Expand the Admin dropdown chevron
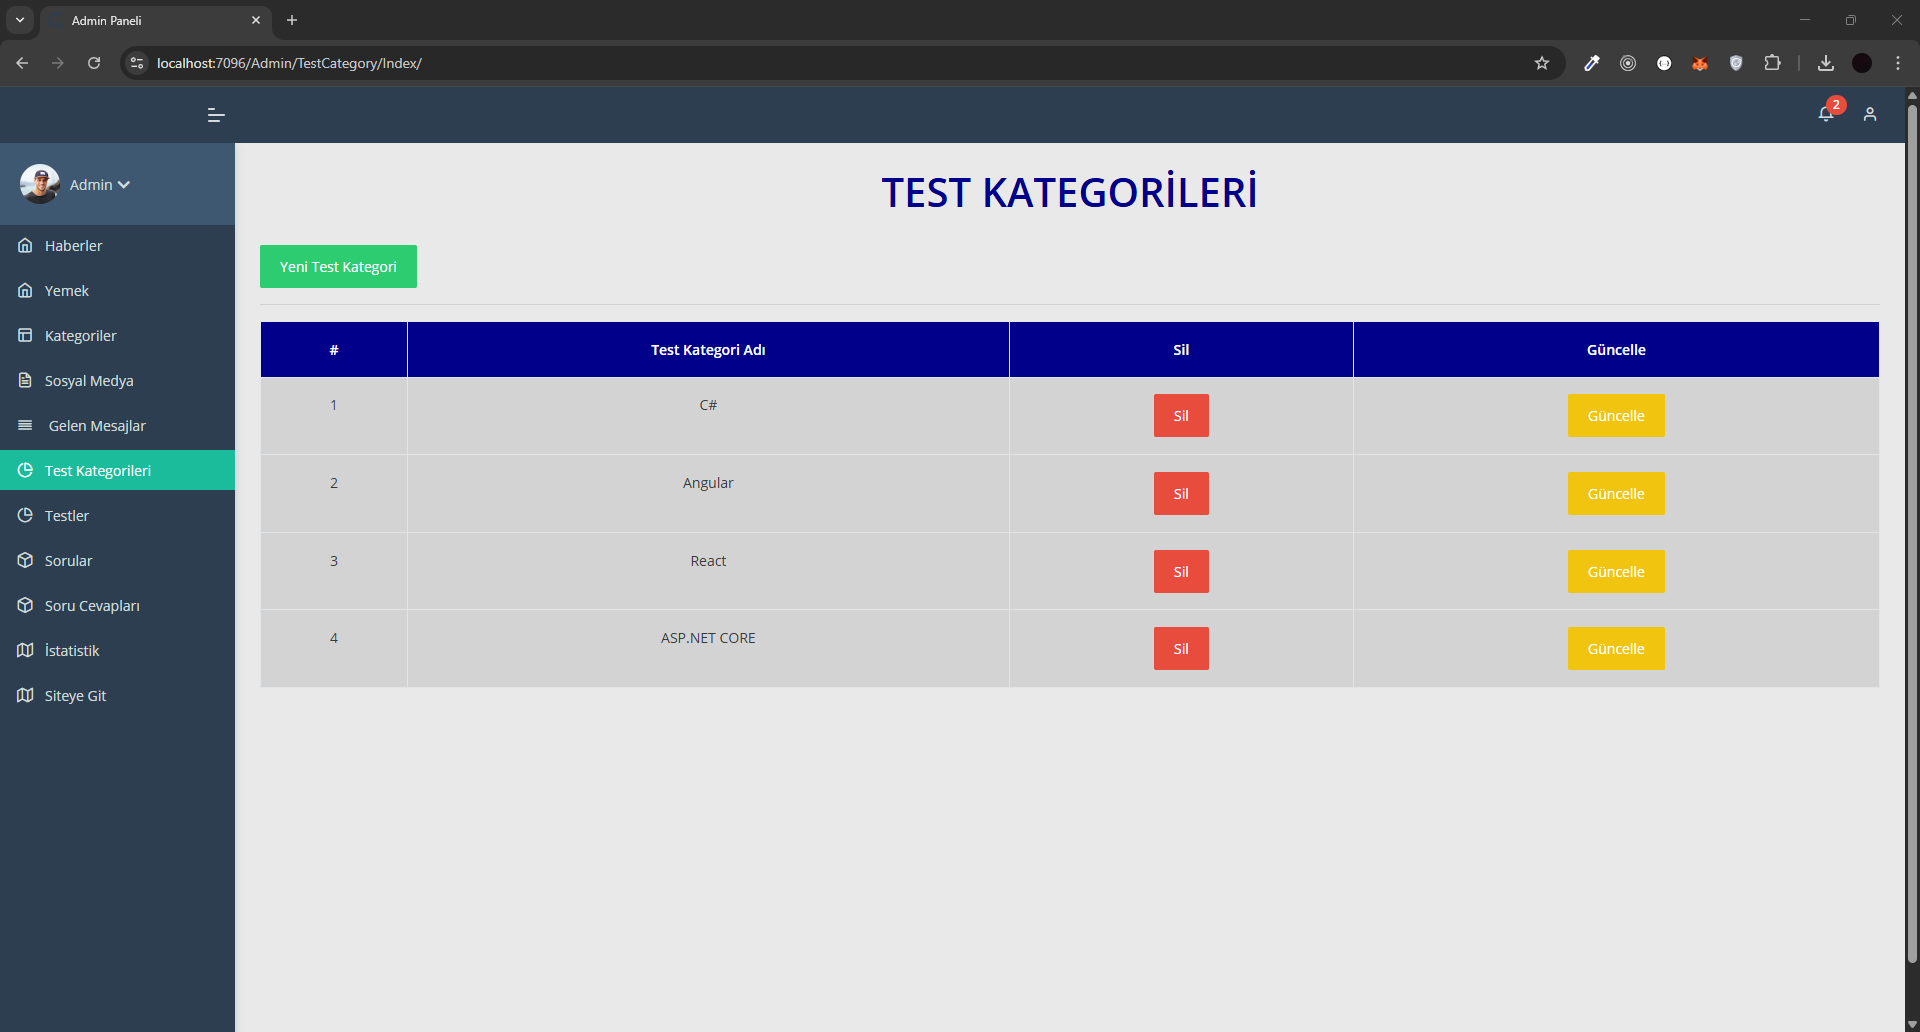 pos(124,185)
